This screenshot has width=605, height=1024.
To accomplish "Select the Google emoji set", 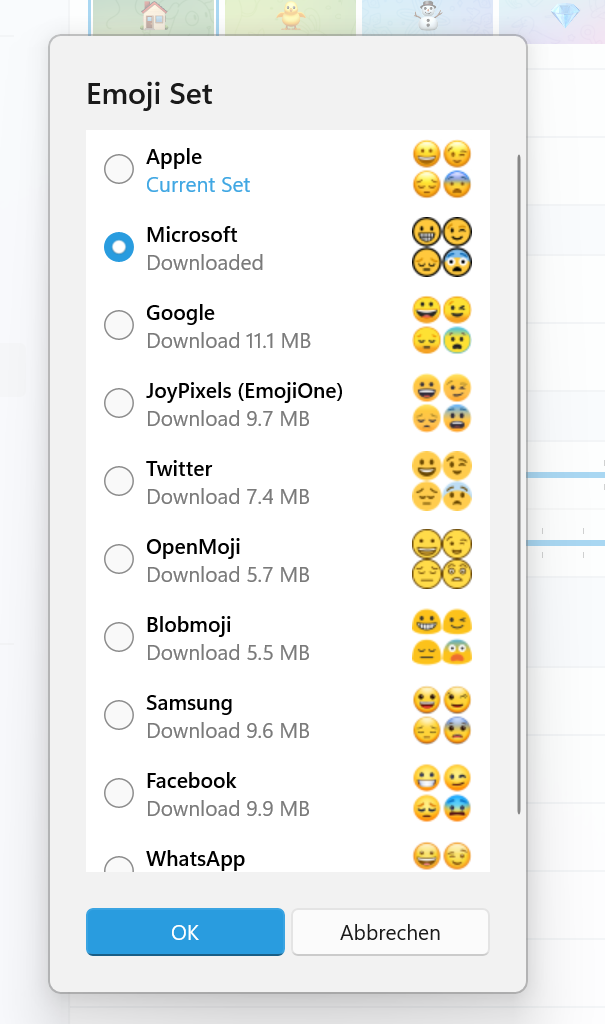I will click(119, 324).
